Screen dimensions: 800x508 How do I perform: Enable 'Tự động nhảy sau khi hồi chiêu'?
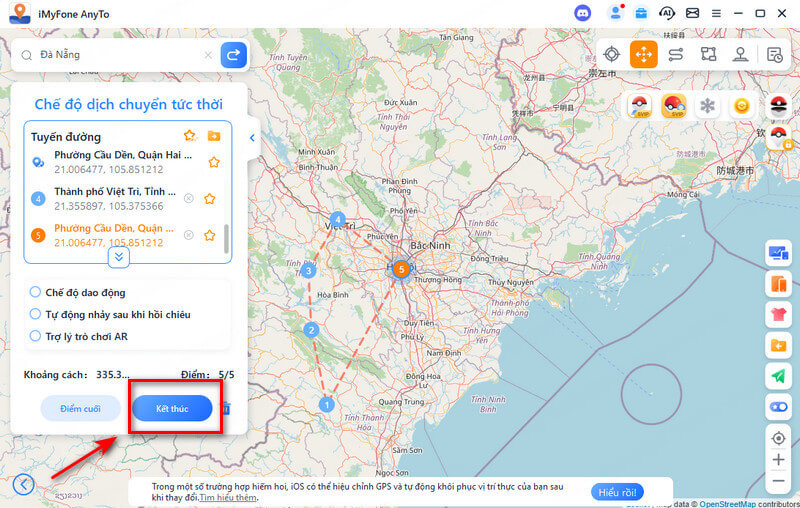click(x=36, y=314)
